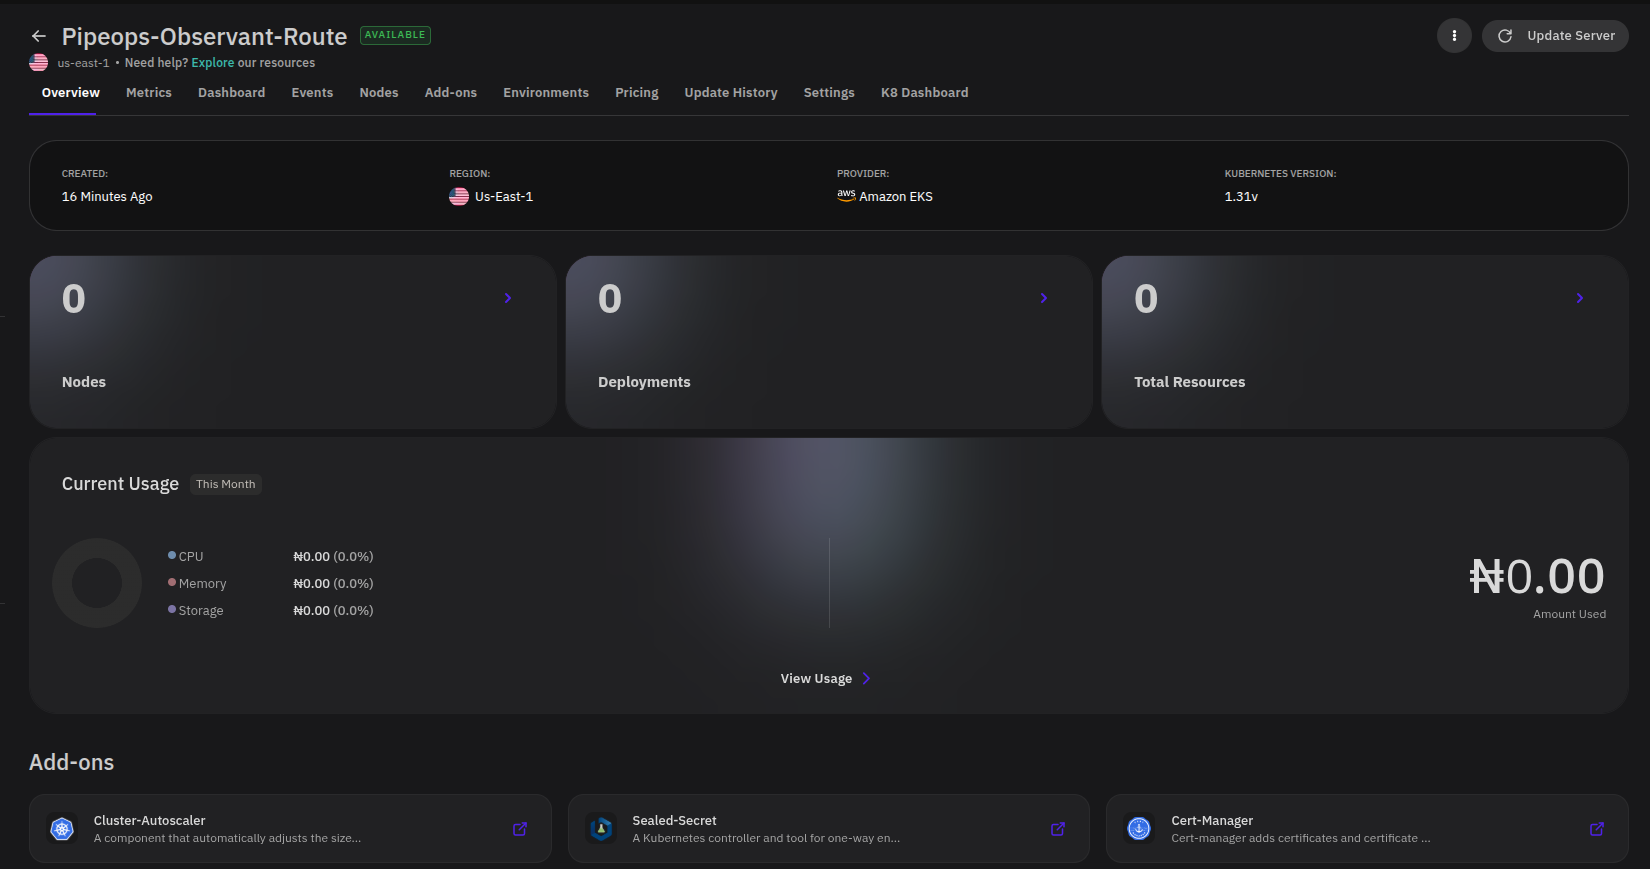1650x869 pixels.
Task: Open Cert-Manager external link icon
Action: click(x=1597, y=829)
